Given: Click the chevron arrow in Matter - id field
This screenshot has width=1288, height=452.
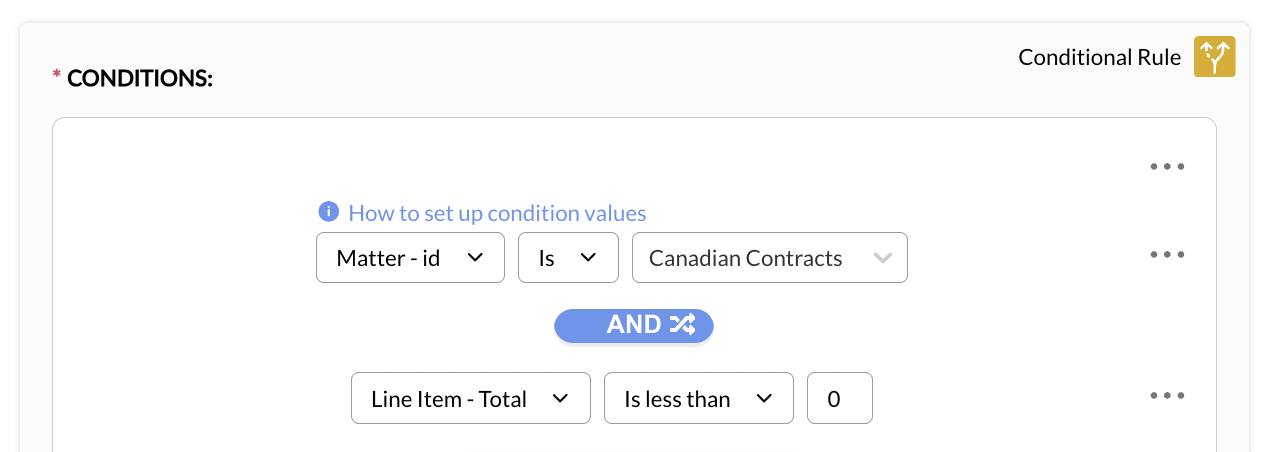Looking at the screenshot, I should (476, 258).
